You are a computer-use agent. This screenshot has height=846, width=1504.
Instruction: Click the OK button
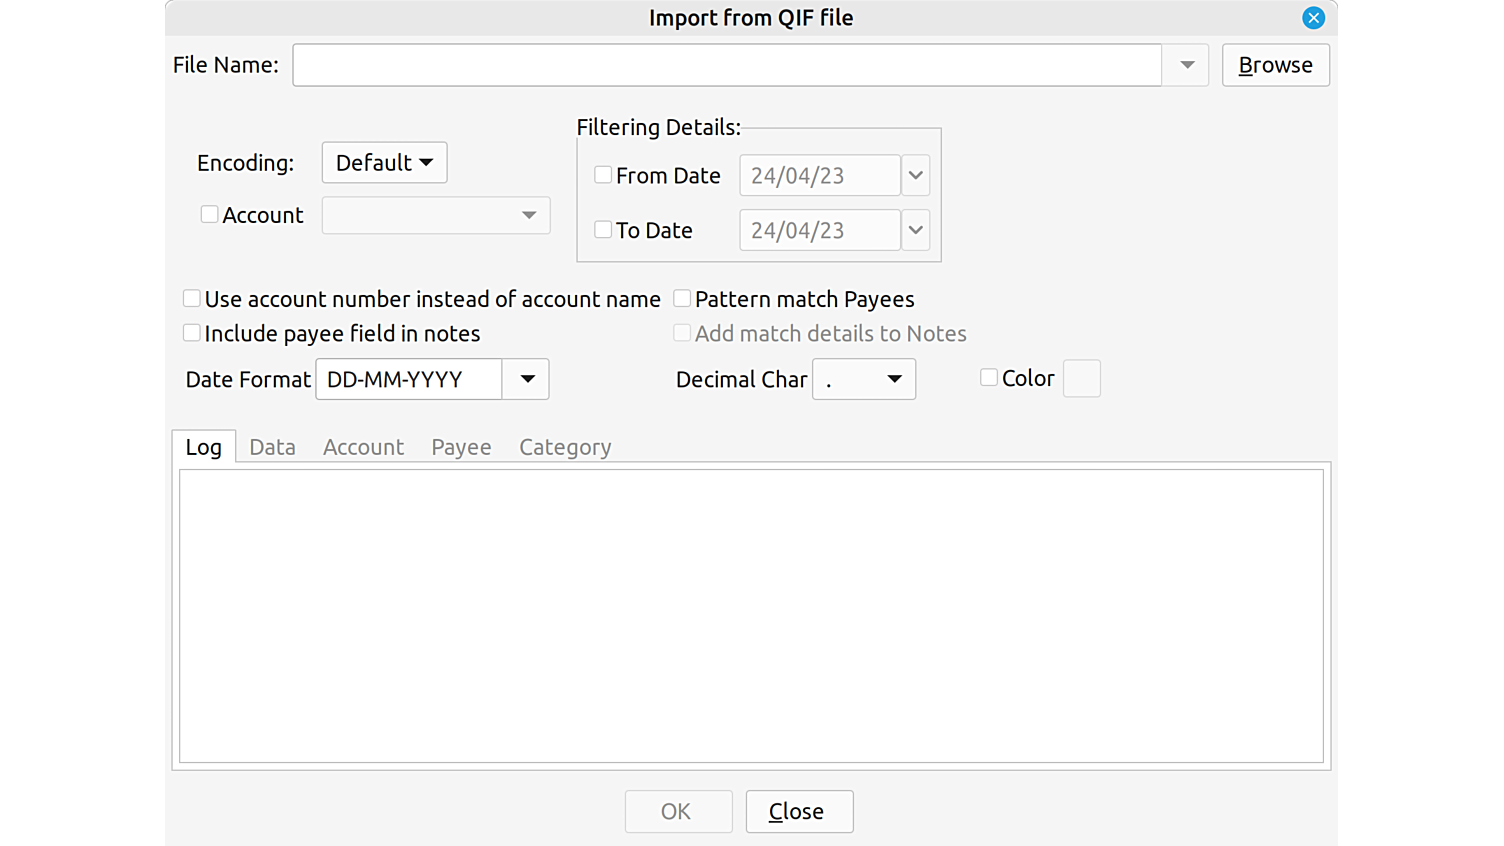pos(678,811)
